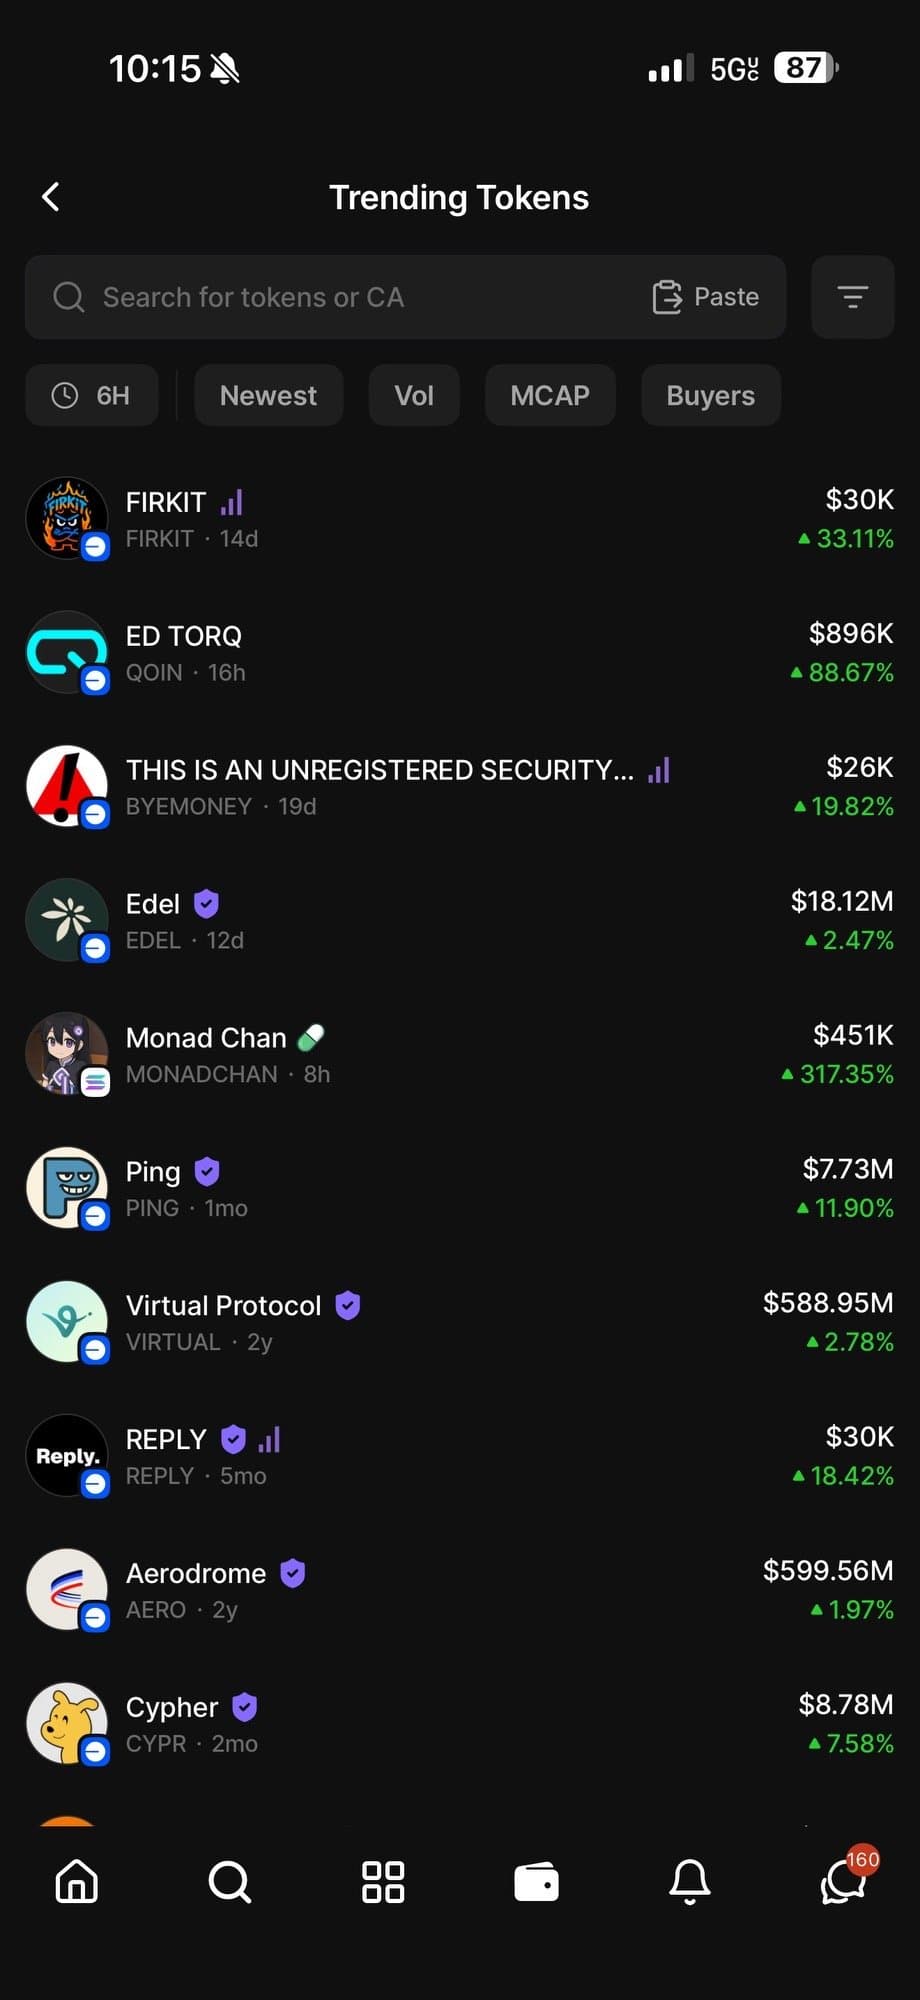Tap the Monad Chan avatar thumbnail
This screenshot has height=2000, width=920.
pyautogui.click(x=66, y=1054)
